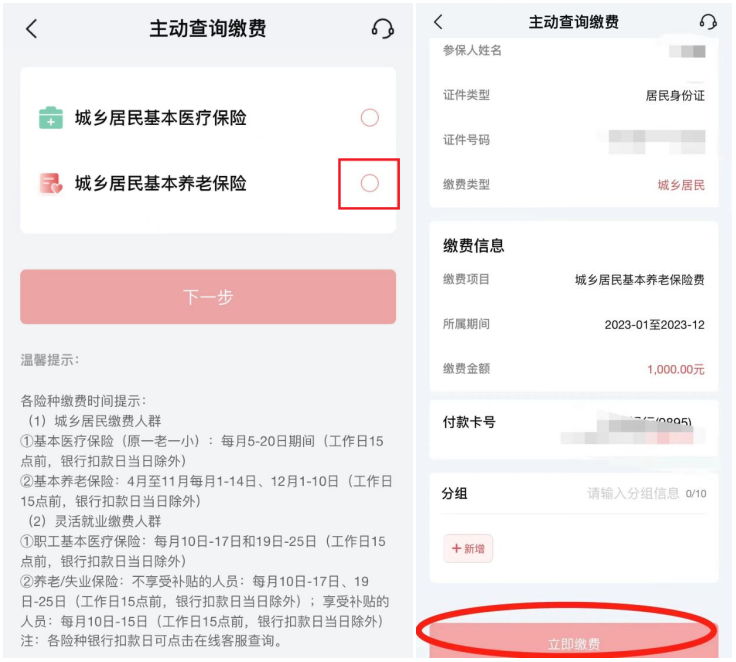The image size is (736, 662).
Task: Open customer service headset on right screen
Action: pyautogui.click(x=708, y=22)
